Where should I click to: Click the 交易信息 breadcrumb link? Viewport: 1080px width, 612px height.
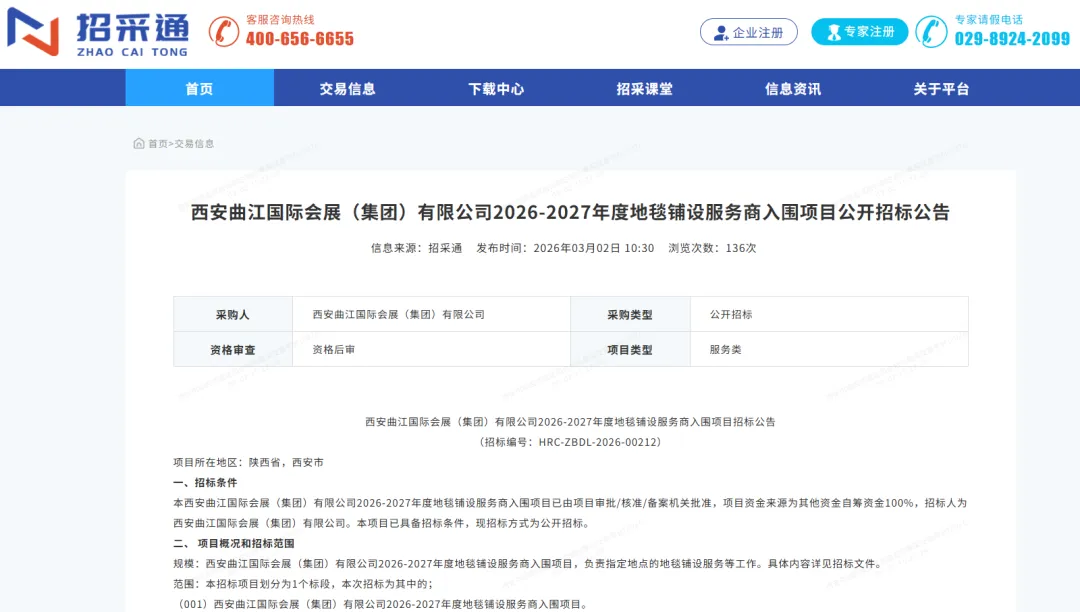point(194,144)
